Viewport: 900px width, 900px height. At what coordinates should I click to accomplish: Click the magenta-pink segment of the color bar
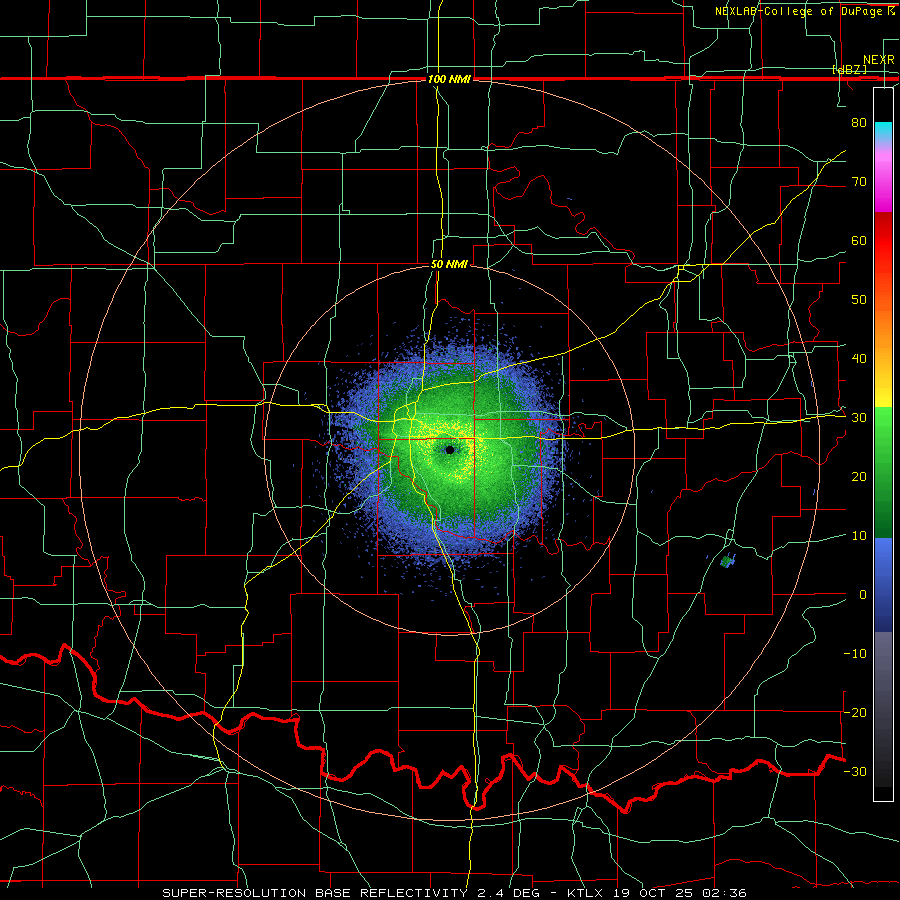point(883,181)
